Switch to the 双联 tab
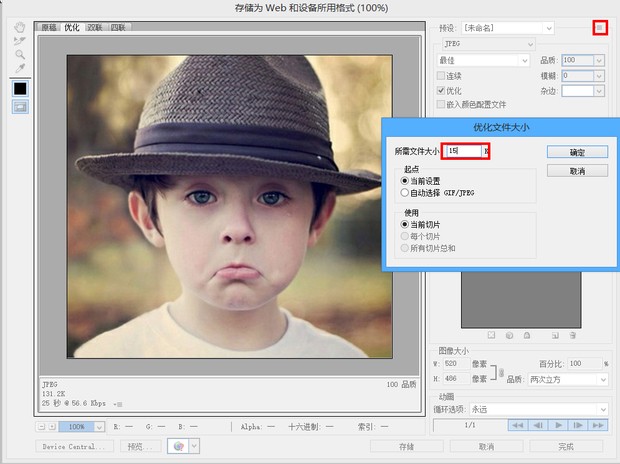The image size is (620, 464). click(x=95, y=27)
